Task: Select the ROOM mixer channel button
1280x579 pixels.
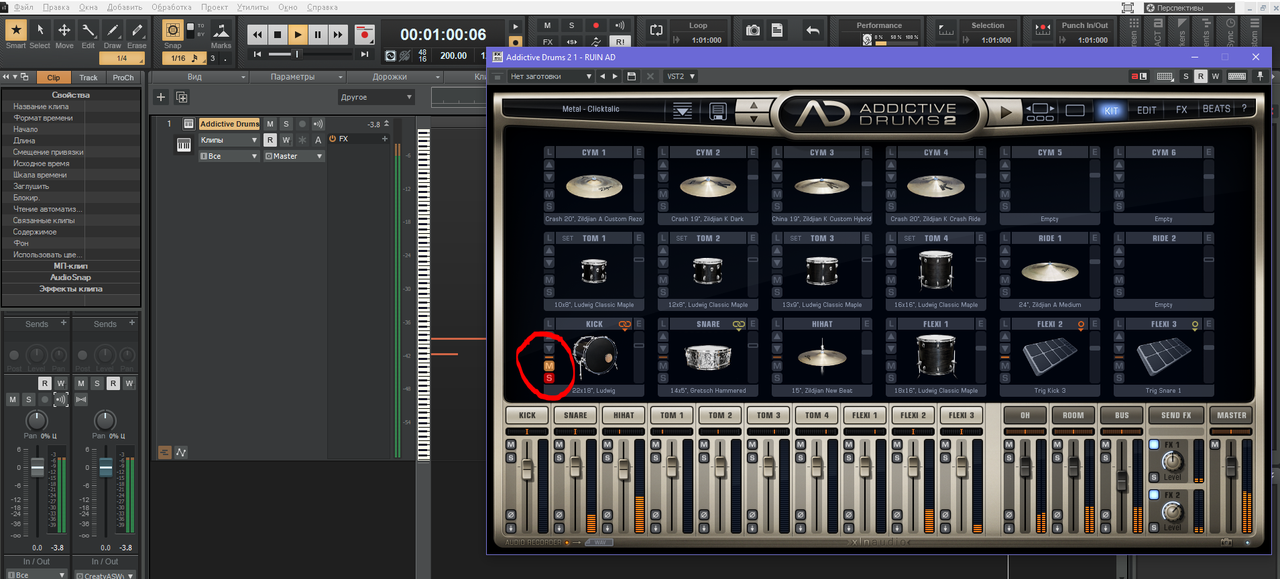Action: tap(1073, 415)
